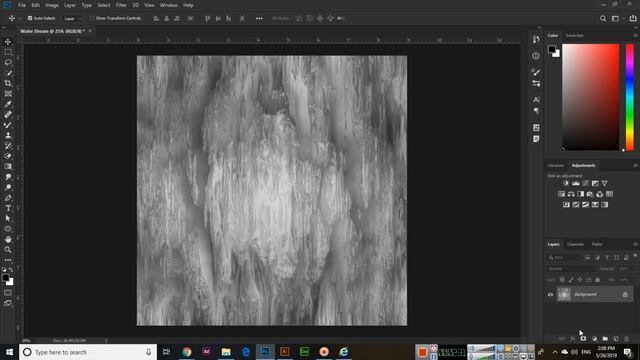Switch to the Swatches tab
Screen dimensions: 640x360
coord(574,36)
